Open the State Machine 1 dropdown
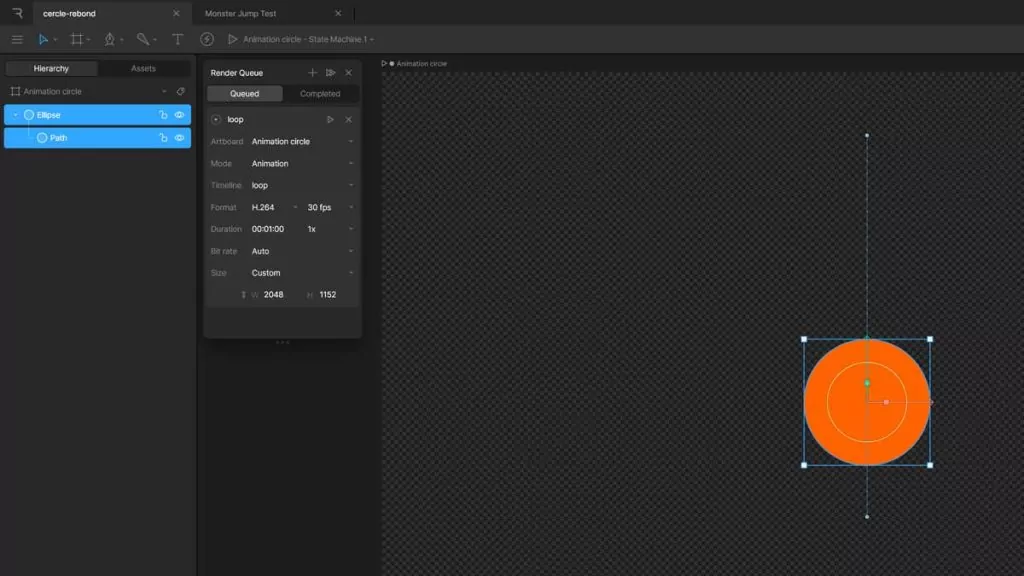Viewport: 1024px width, 576px height. 372,40
